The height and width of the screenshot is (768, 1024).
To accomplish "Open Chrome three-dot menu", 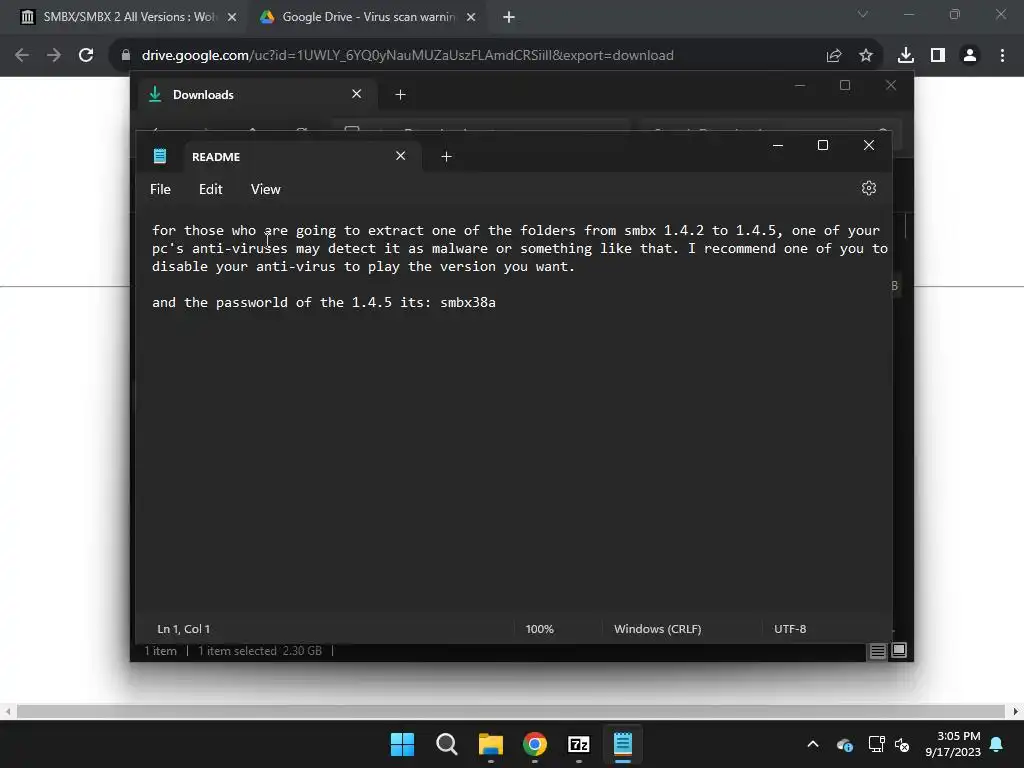I will point(1002,56).
